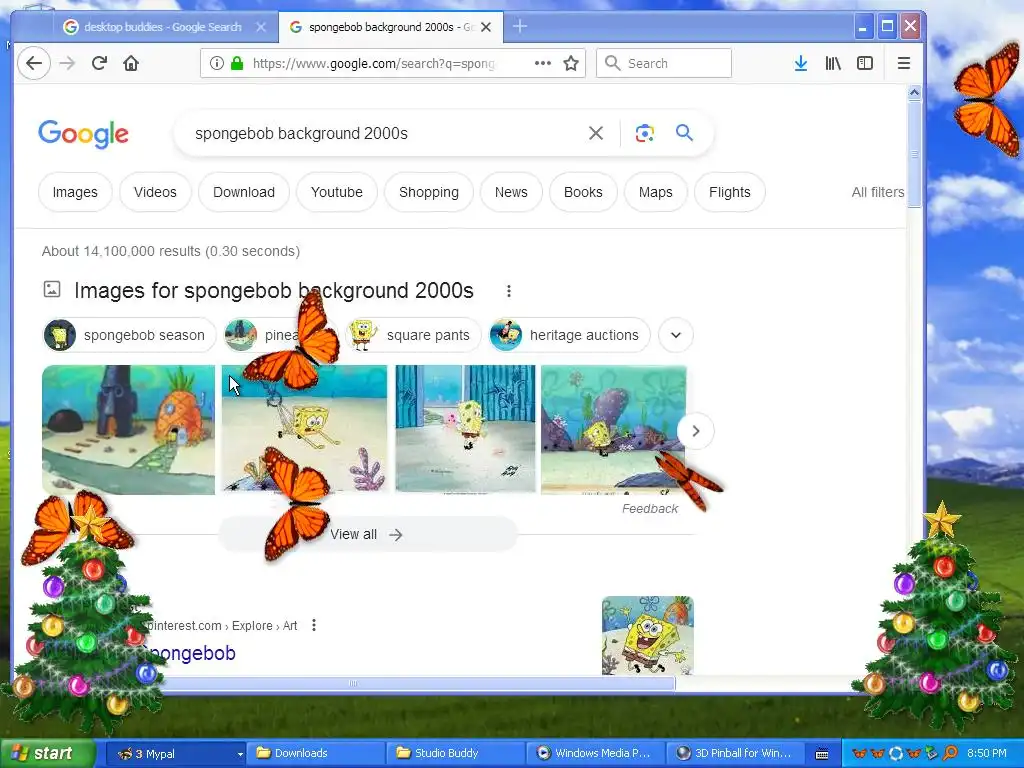Switch to Shopping results
The image size is (1024, 768).
coord(429,192)
